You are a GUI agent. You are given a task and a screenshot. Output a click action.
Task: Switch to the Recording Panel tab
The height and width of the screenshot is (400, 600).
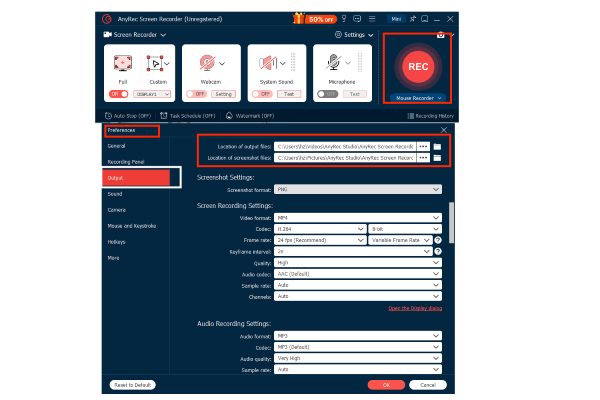click(x=126, y=162)
